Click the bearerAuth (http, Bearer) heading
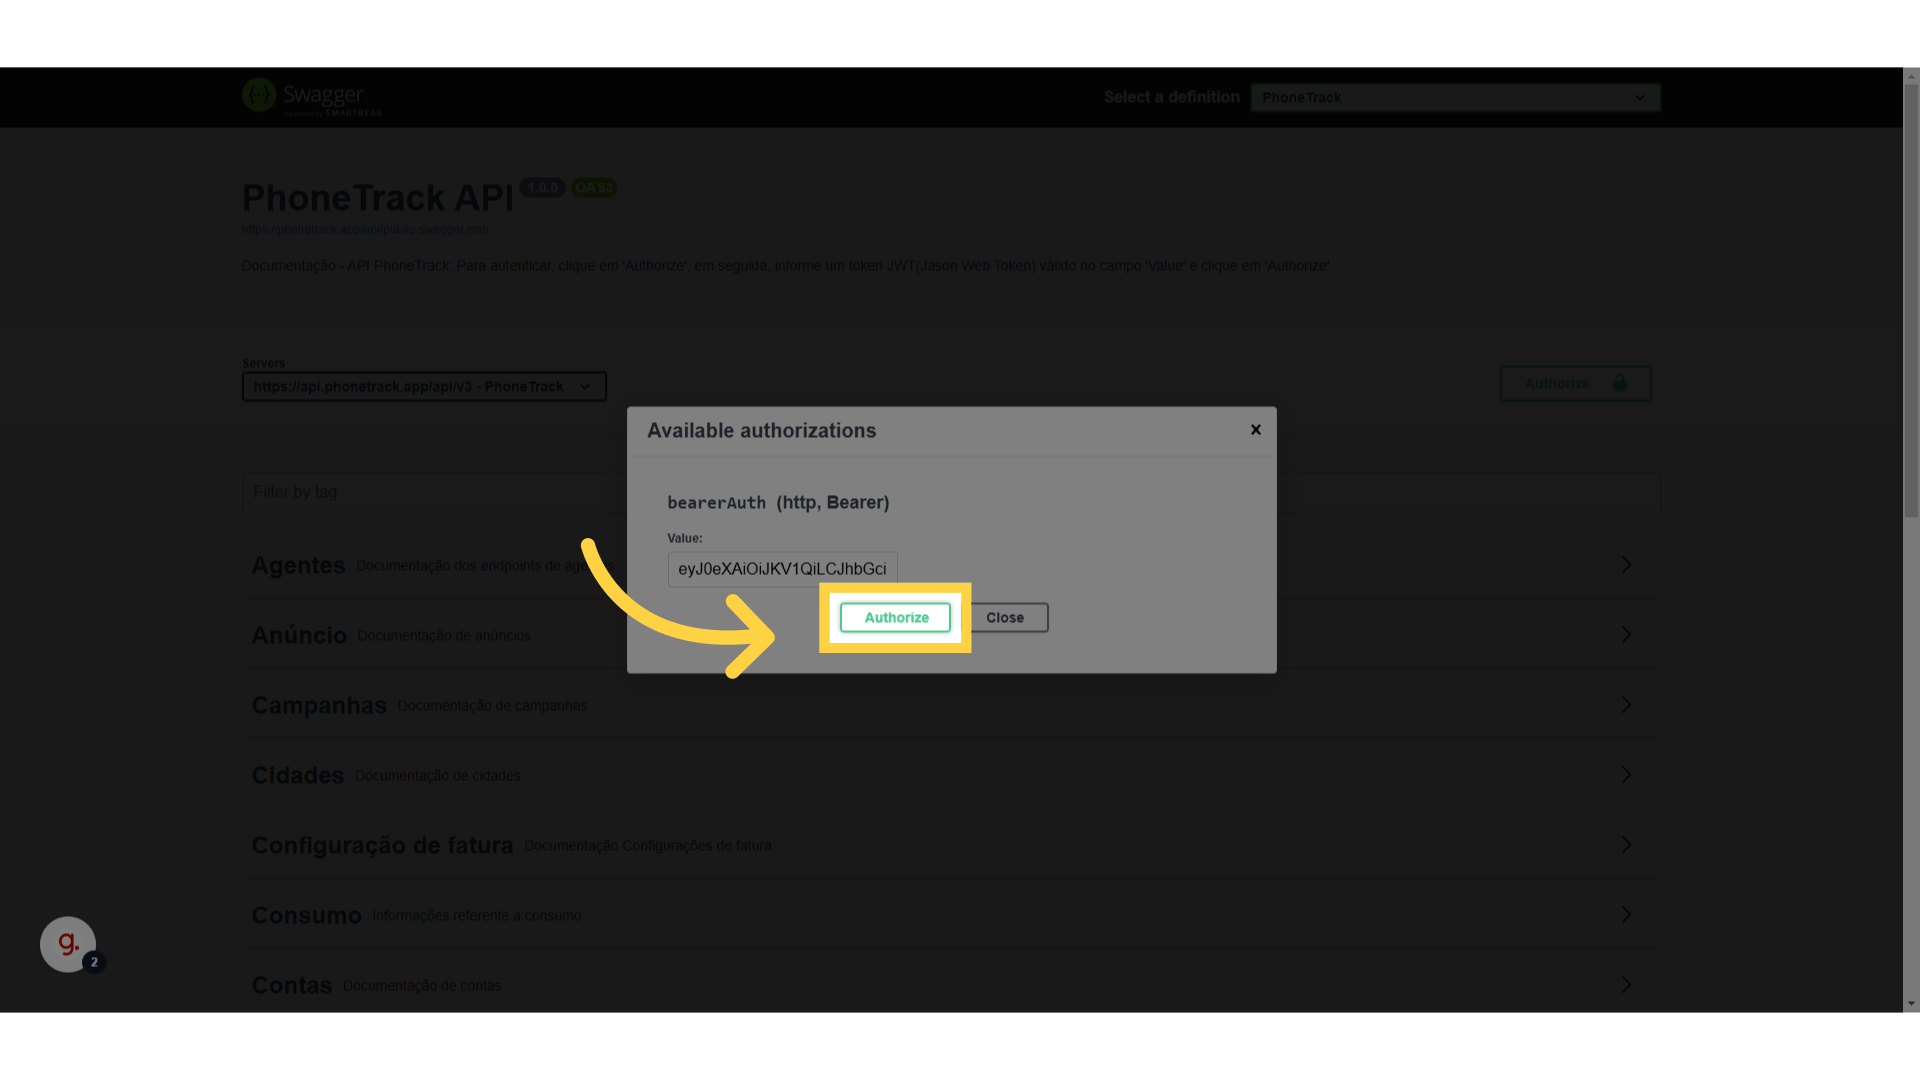This screenshot has width=1920, height=1080. [x=778, y=503]
